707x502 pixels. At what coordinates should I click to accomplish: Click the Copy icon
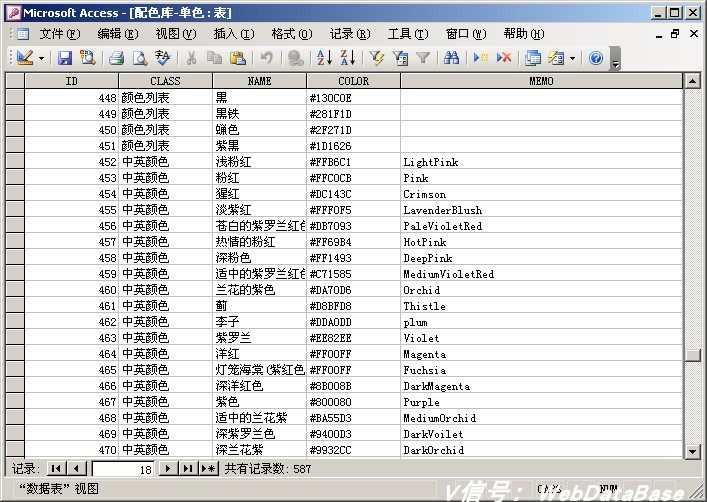pyautogui.click(x=214, y=58)
